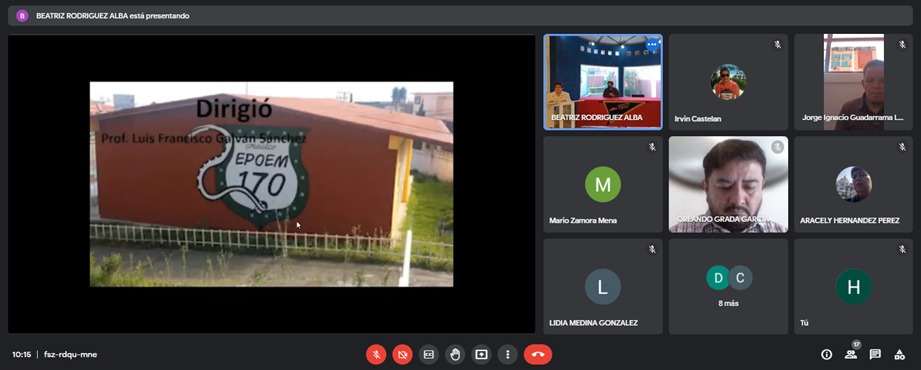Select Irvin Castelan participant tile

728,82
